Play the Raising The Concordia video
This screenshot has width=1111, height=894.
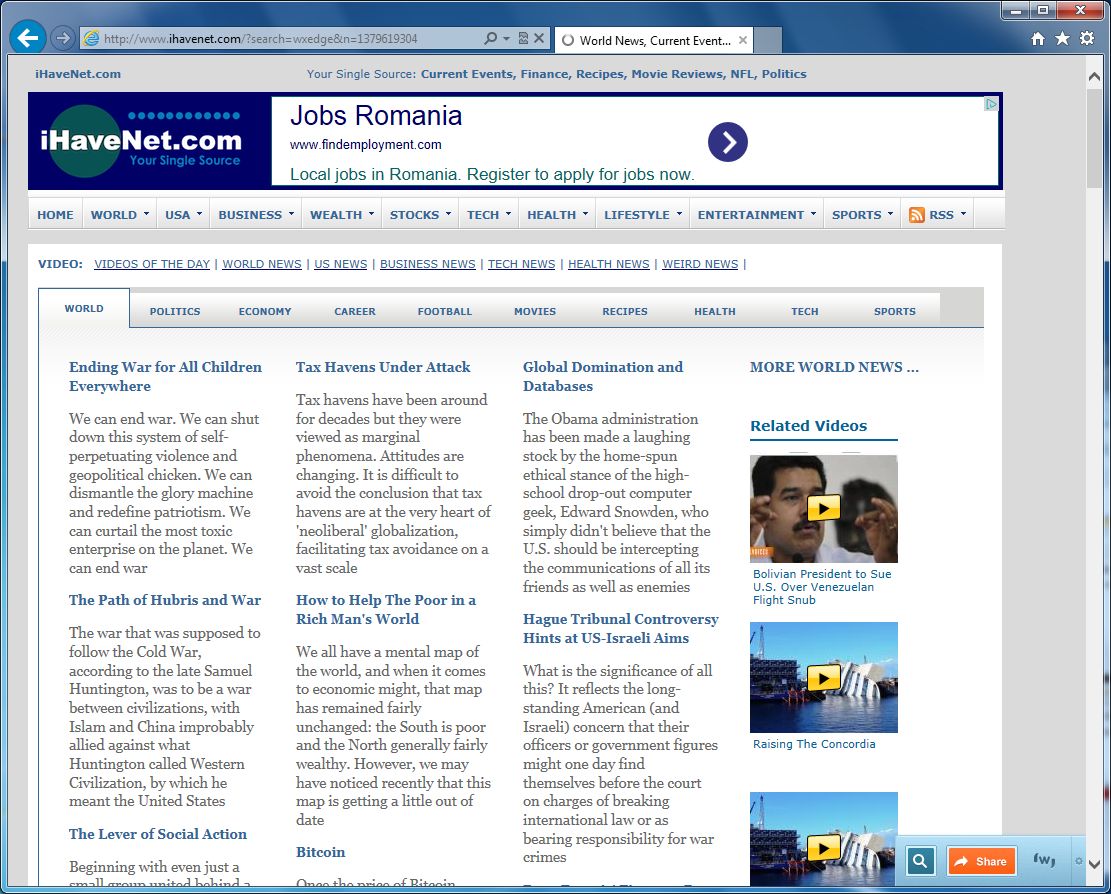[x=823, y=678]
